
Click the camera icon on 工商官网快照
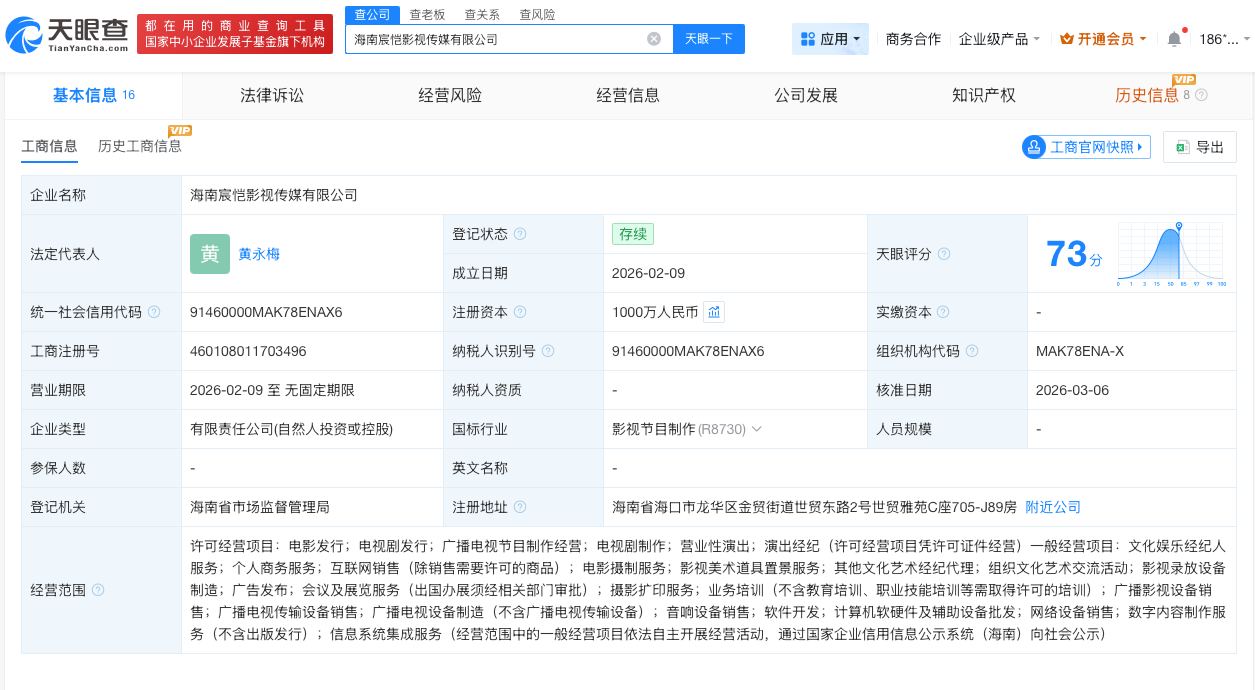(x=1035, y=147)
